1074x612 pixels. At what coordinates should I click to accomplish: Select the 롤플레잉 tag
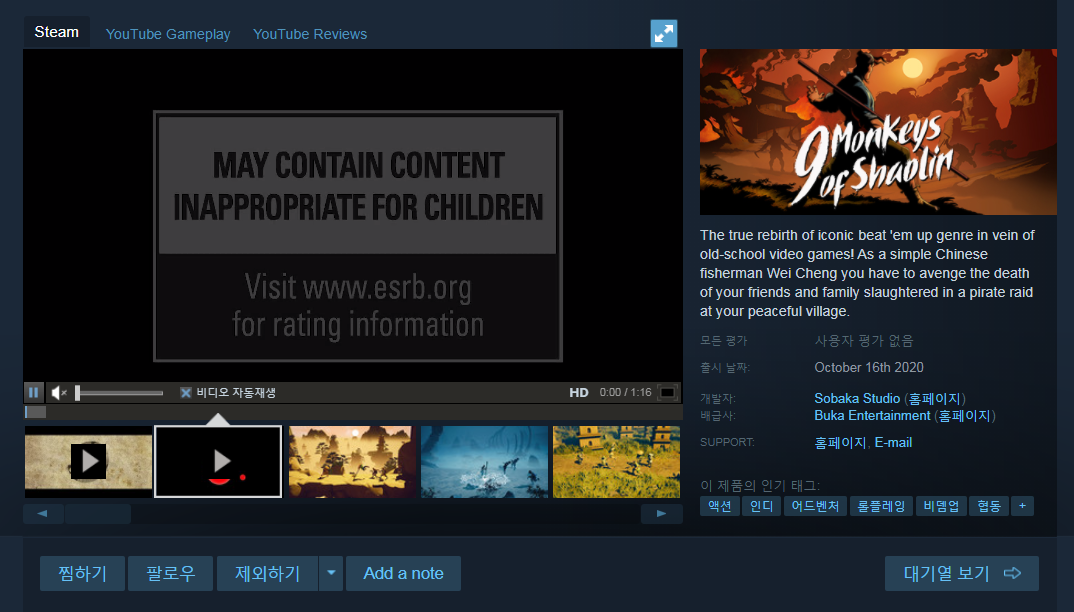882,506
